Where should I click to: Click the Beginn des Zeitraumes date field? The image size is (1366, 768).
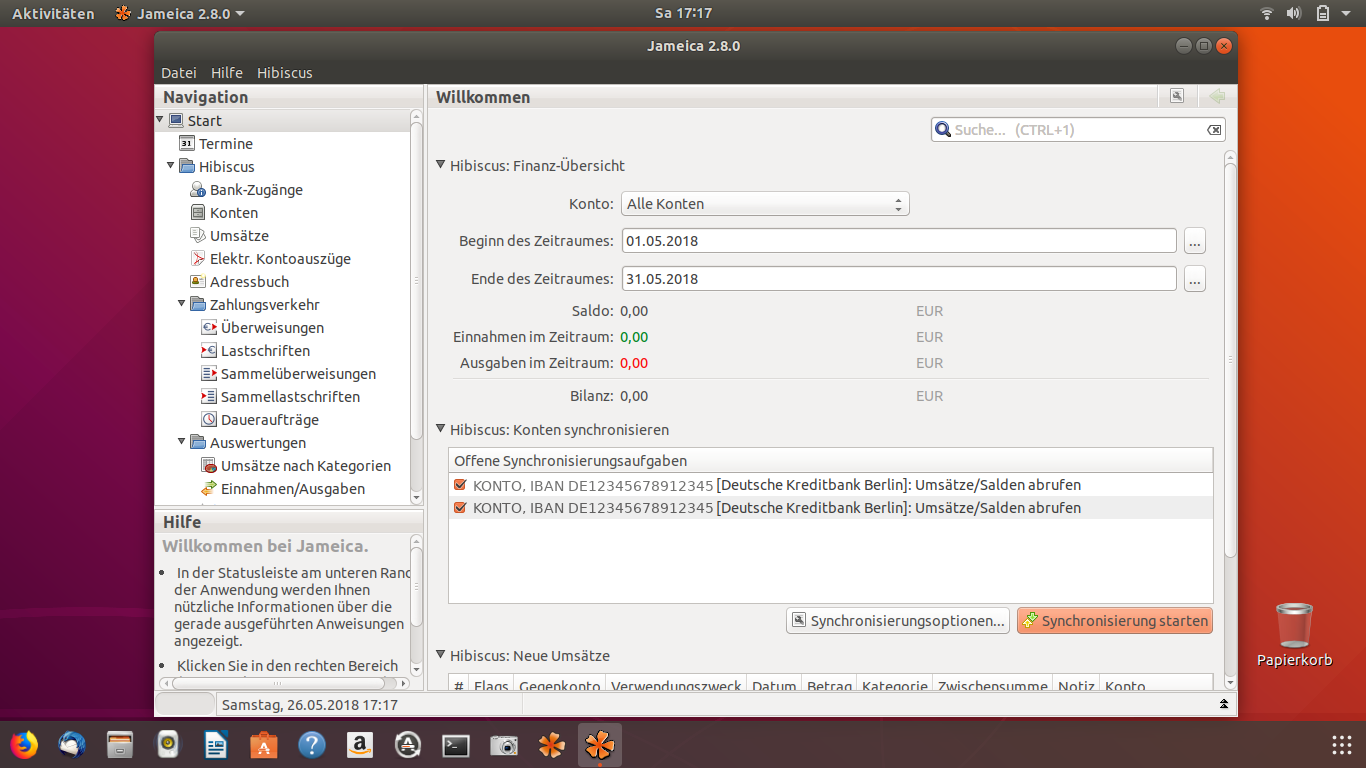pos(899,241)
